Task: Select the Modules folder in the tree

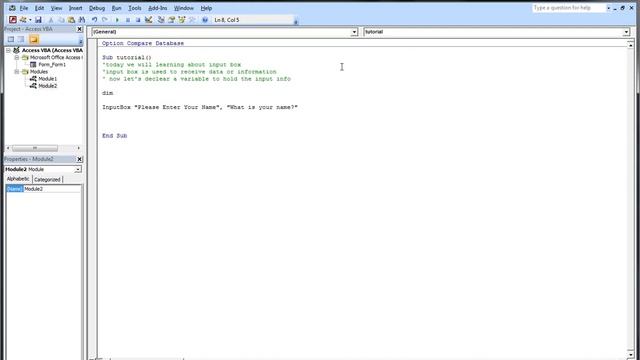Action: tap(38, 72)
